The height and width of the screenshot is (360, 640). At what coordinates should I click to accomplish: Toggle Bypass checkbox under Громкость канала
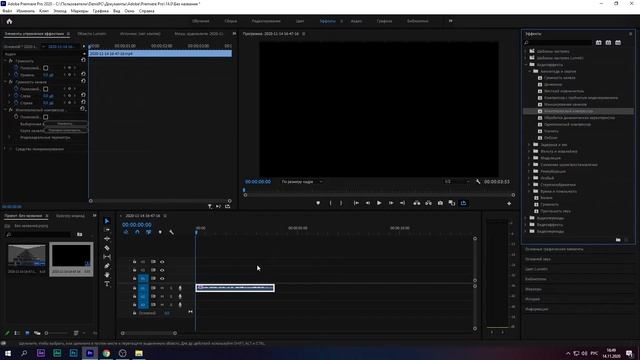46,89
